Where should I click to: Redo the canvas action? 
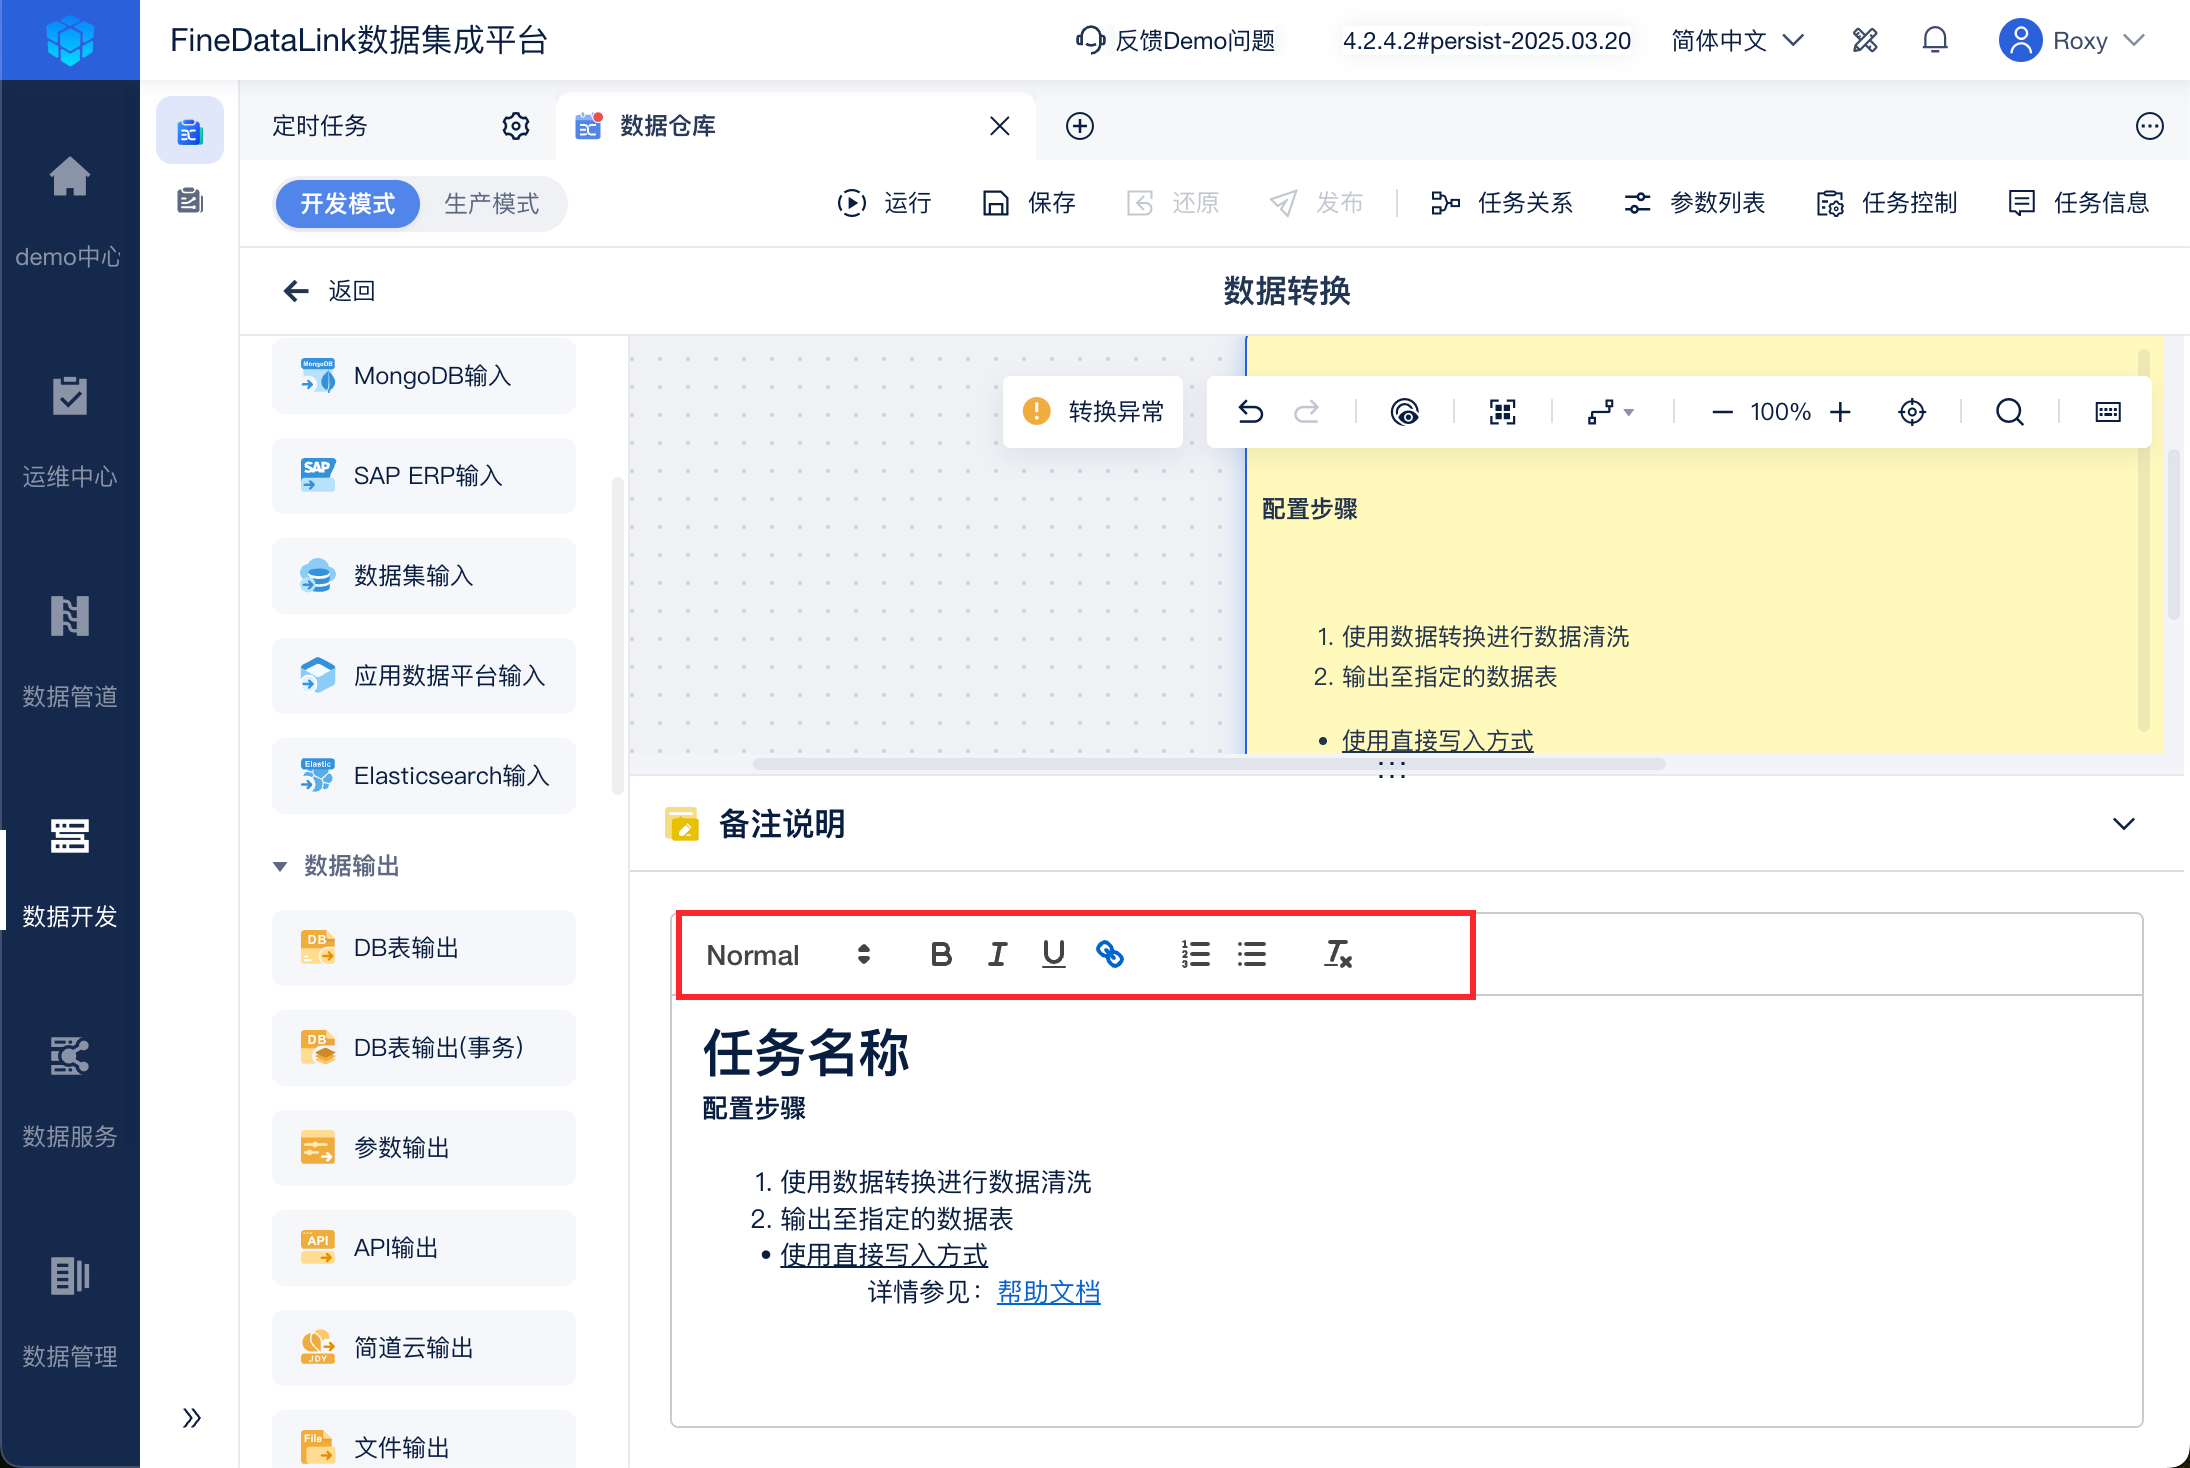1307,412
